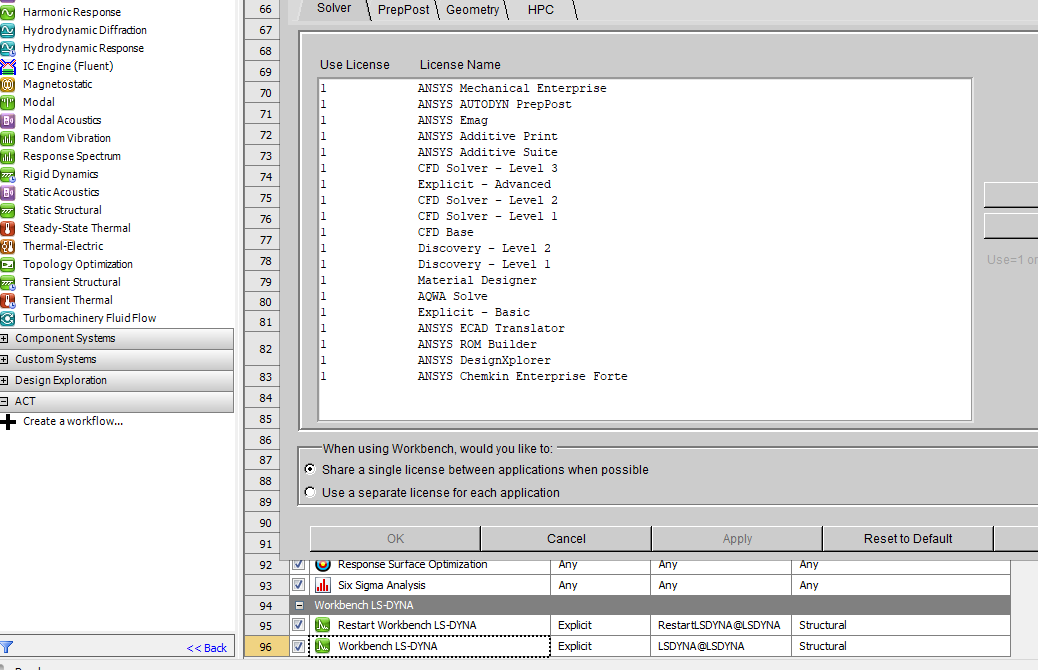Click the Six Sigma Analysis icon
This screenshot has height=670, width=1038.
click(322, 585)
